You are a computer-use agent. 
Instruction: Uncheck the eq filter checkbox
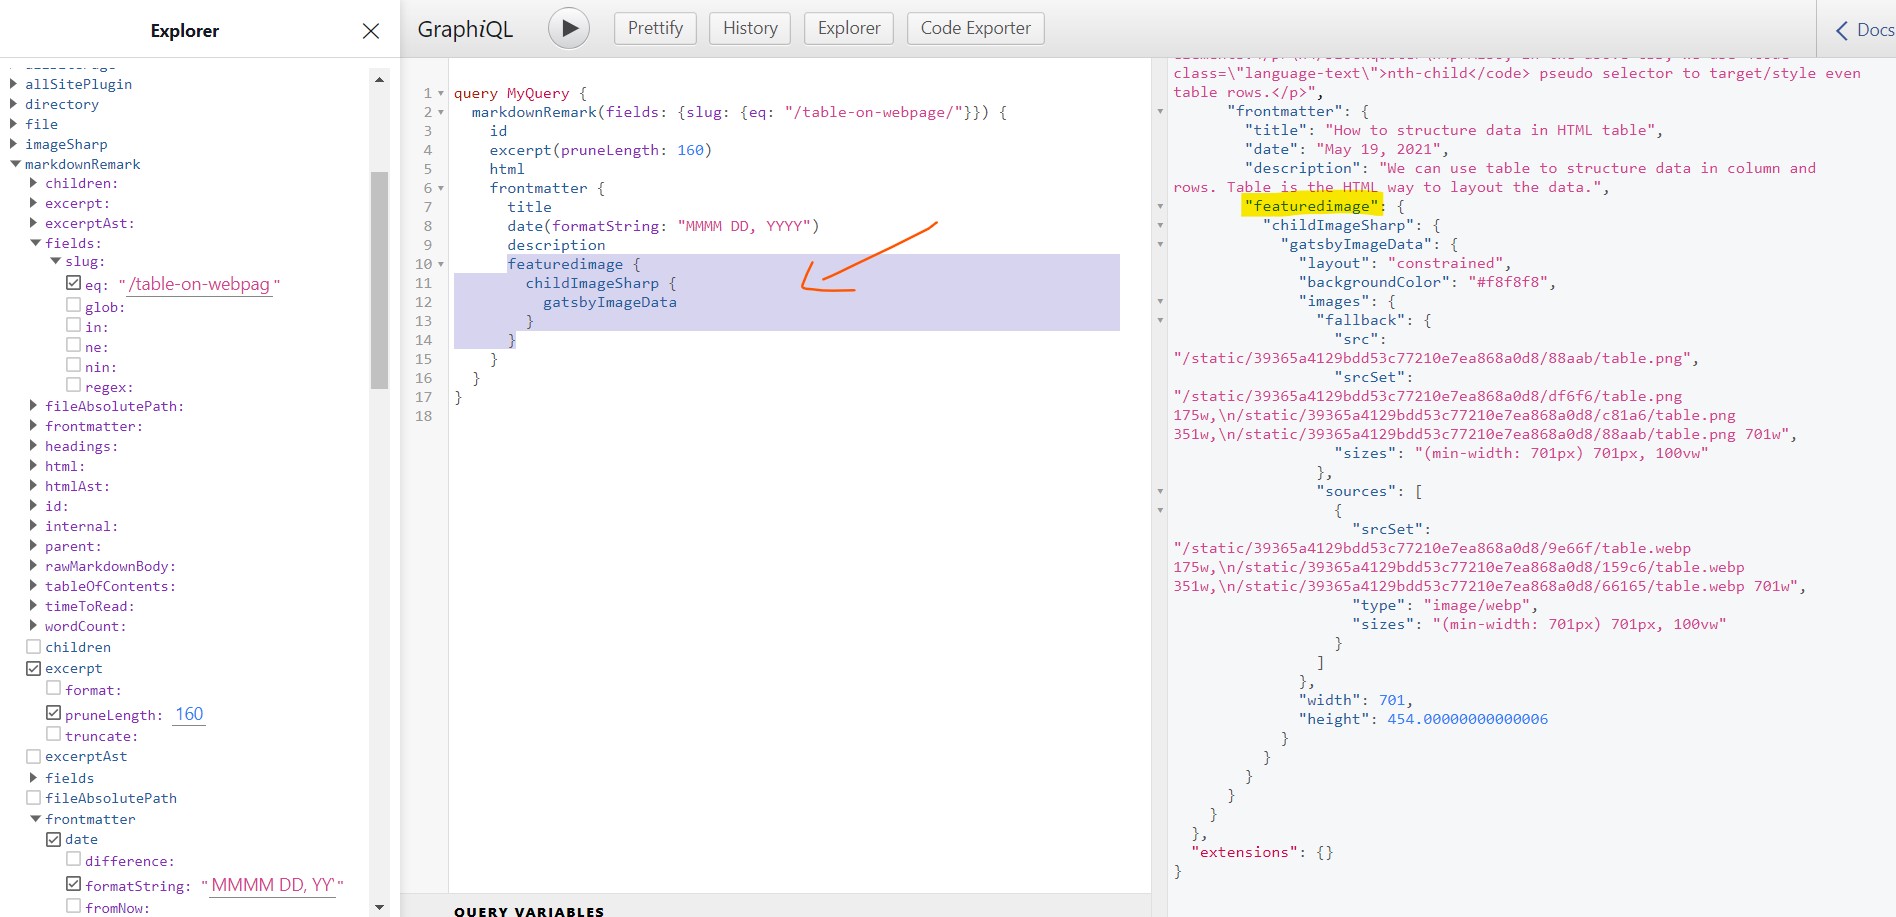(x=73, y=283)
